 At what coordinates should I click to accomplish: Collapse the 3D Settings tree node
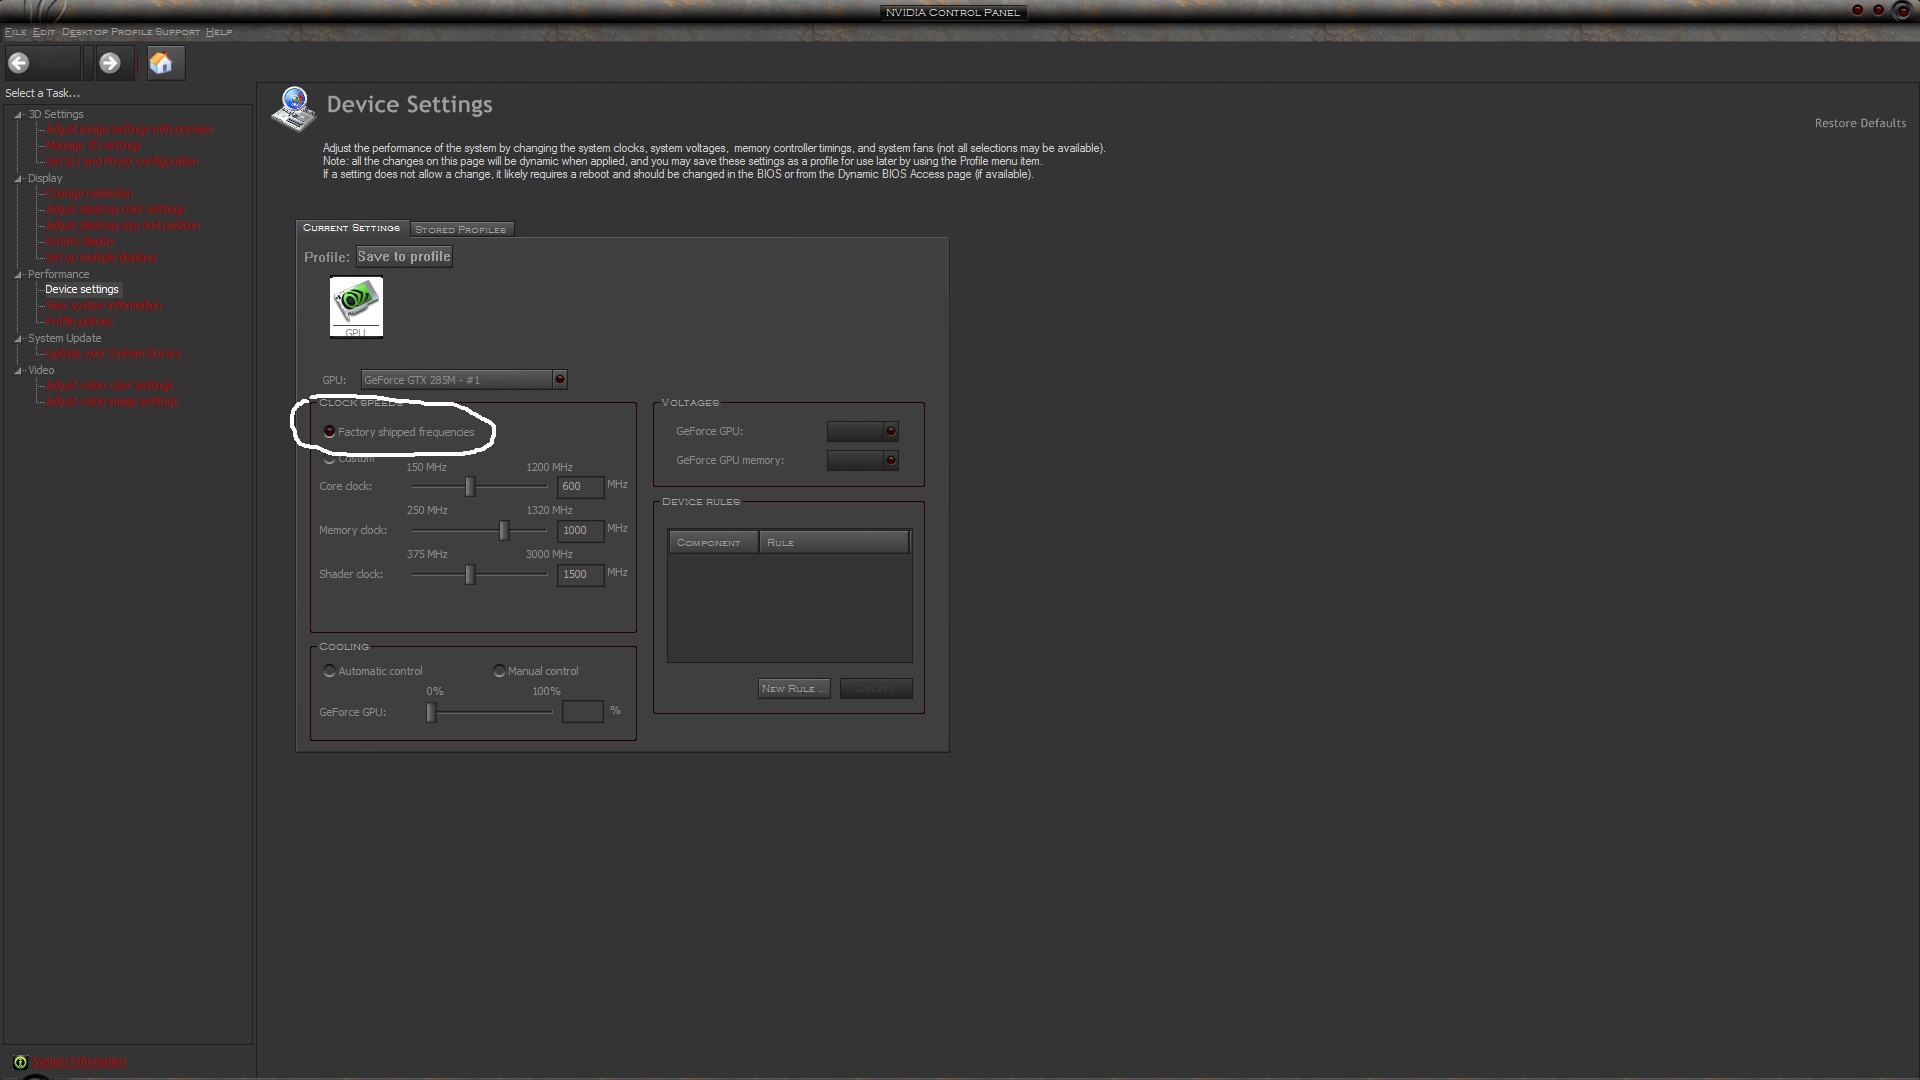18,115
